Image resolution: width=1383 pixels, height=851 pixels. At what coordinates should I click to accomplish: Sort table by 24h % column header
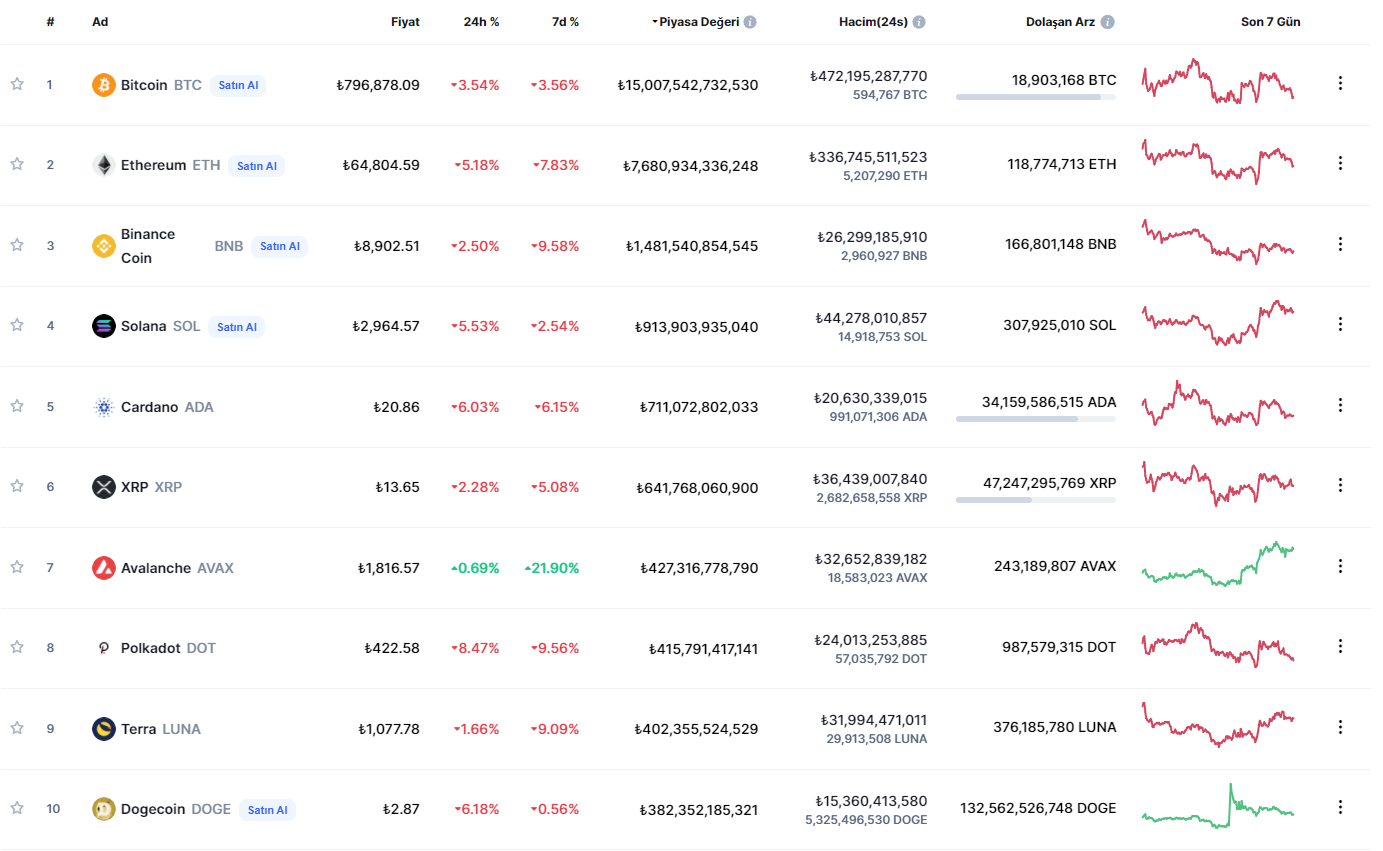[481, 22]
